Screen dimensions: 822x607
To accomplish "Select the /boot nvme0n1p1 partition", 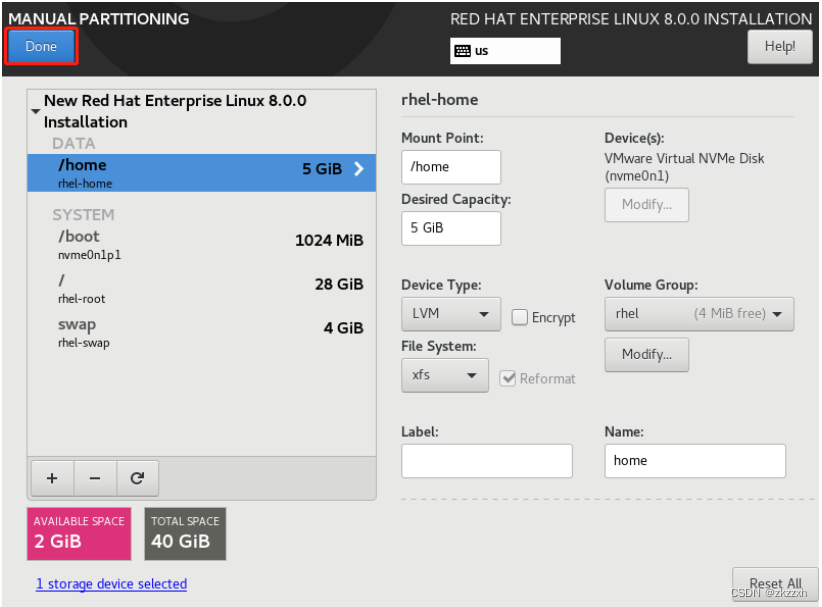I will pos(201,244).
